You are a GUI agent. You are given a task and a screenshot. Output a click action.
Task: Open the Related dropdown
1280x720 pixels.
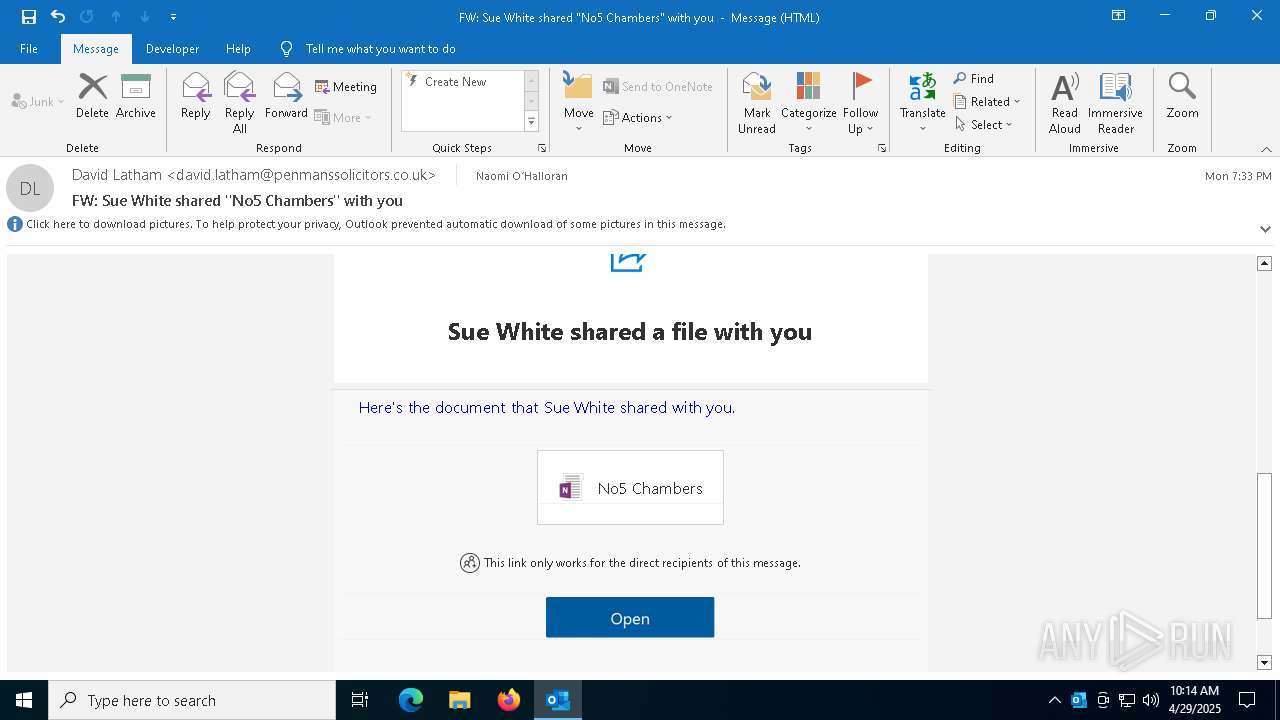pyautogui.click(x=987, y=101)
